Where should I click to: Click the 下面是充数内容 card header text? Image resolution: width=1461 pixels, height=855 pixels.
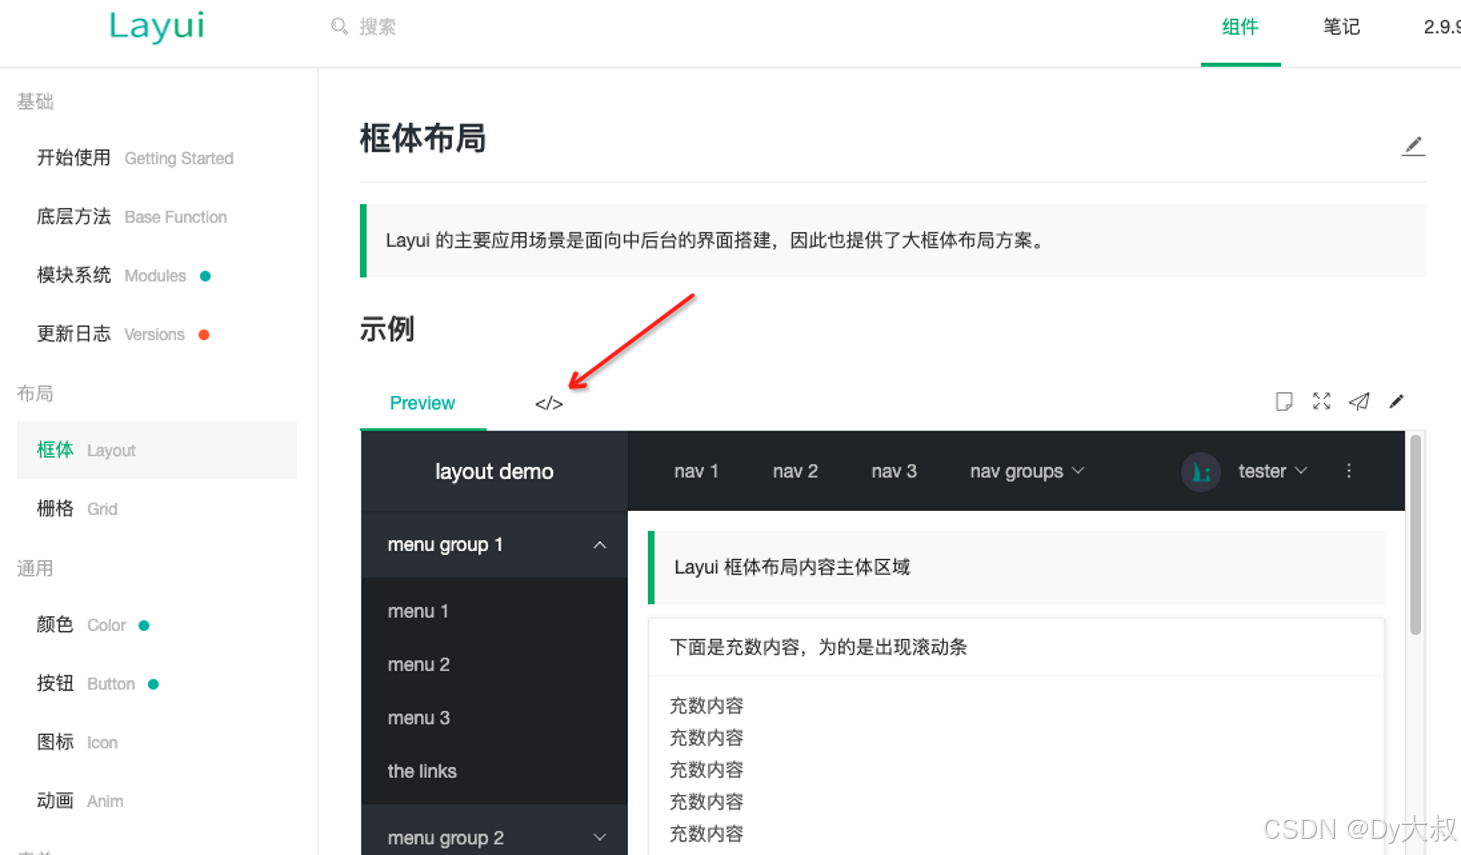tap(818, 647)
